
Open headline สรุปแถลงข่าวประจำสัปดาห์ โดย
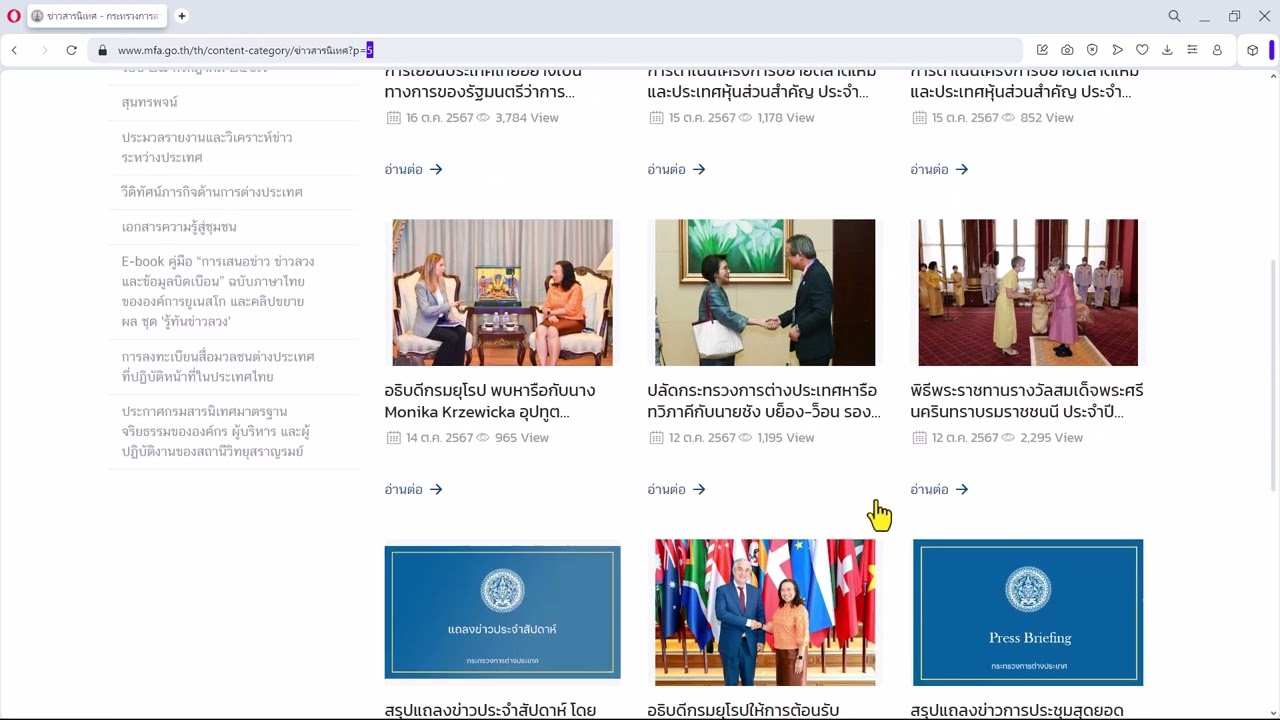[x=490, y=710]
